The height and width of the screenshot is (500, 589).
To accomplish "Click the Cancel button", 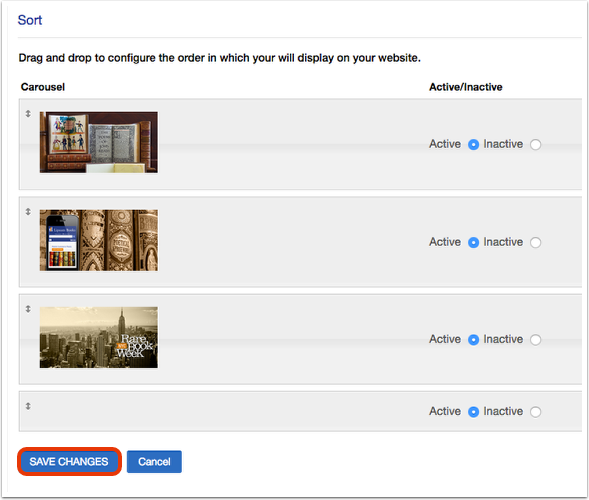I will coord(154,462).
